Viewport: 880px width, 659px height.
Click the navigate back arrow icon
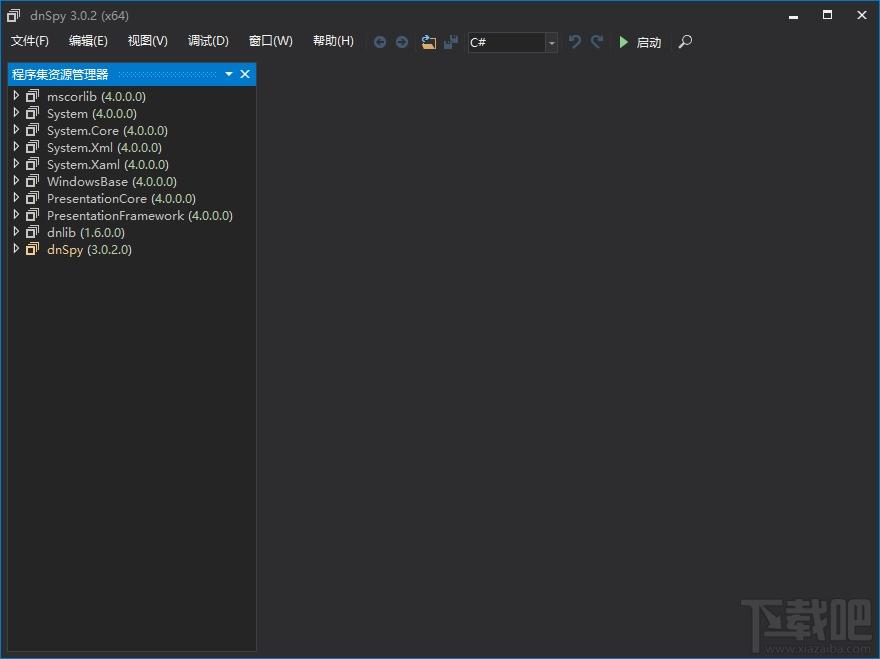point(379,42)
